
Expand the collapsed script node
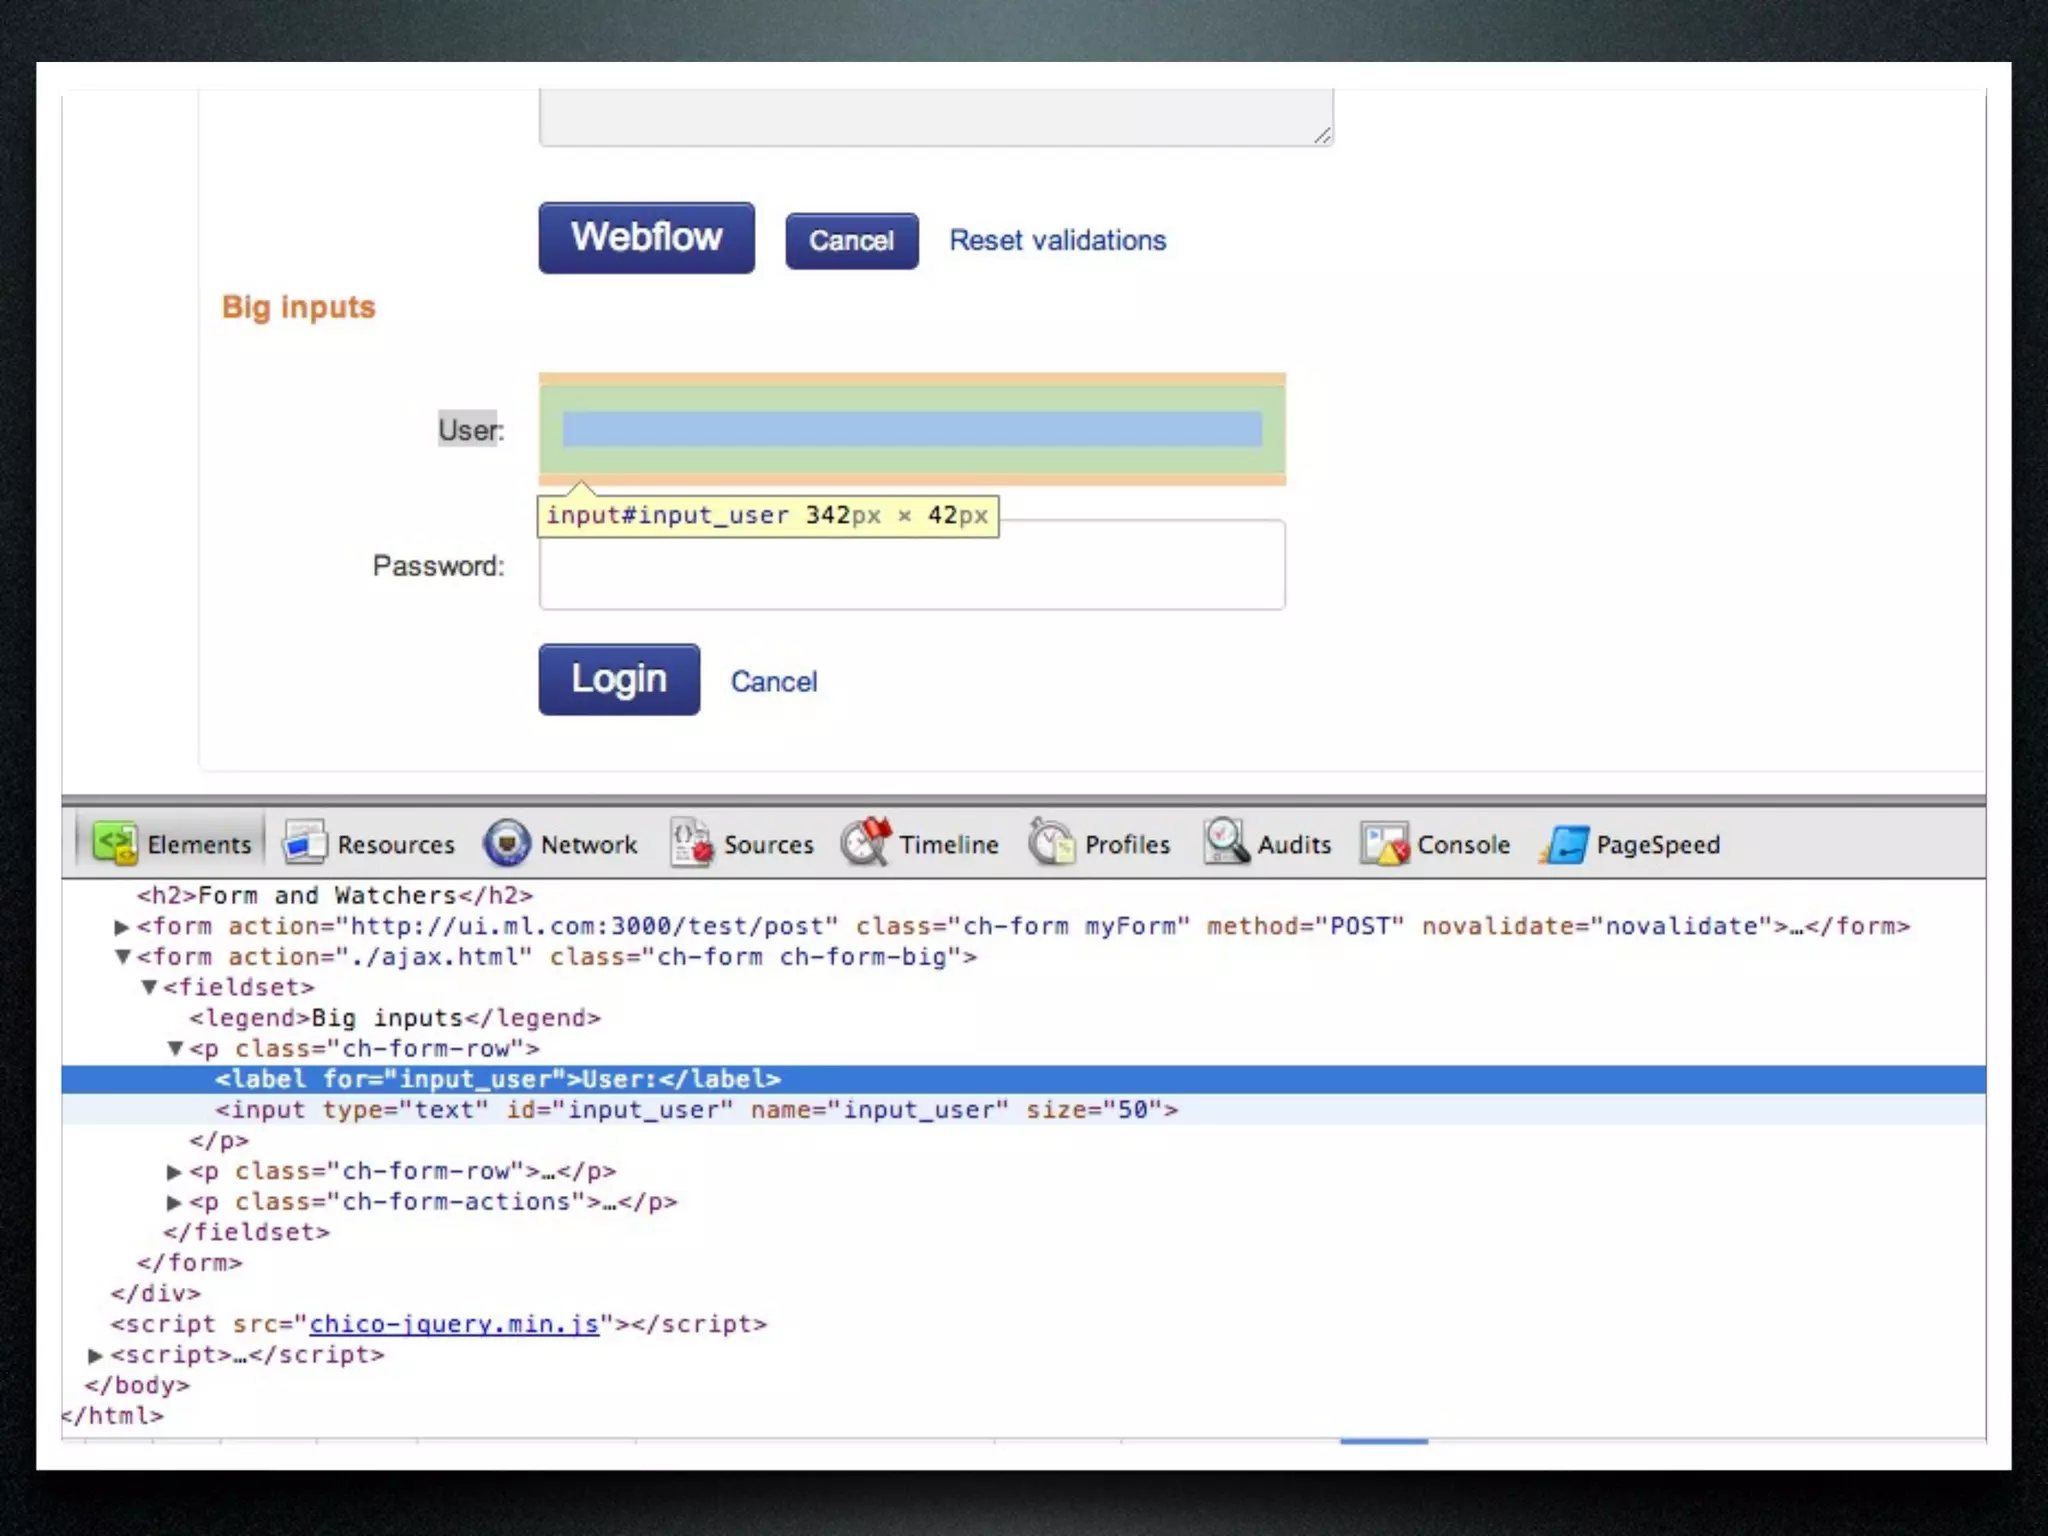[96, 1355]
